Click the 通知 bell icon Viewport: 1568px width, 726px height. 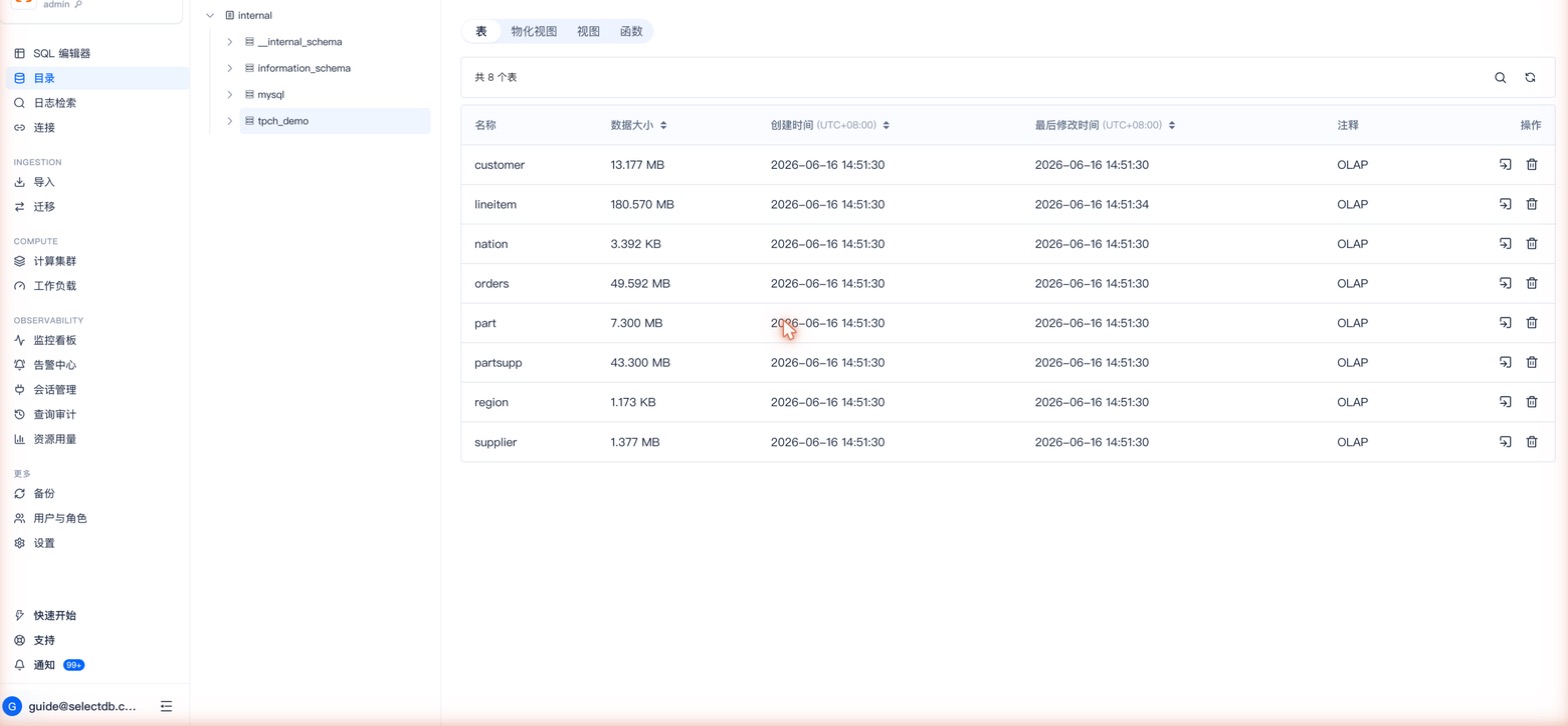coord(19,665)
